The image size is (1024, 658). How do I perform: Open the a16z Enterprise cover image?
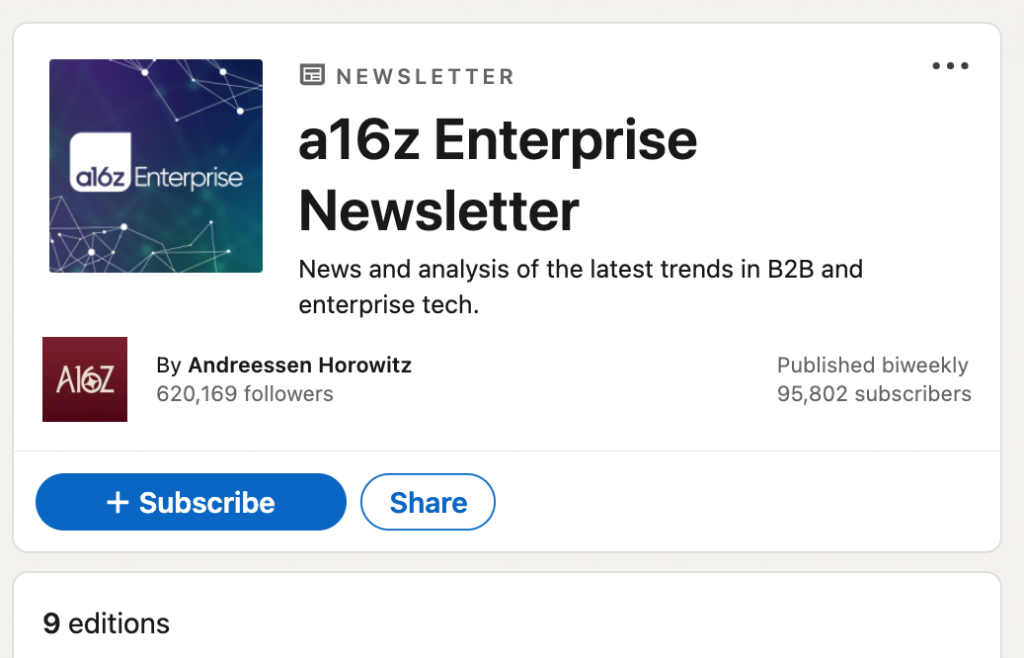pyautogui.click(x=155, y=166)
